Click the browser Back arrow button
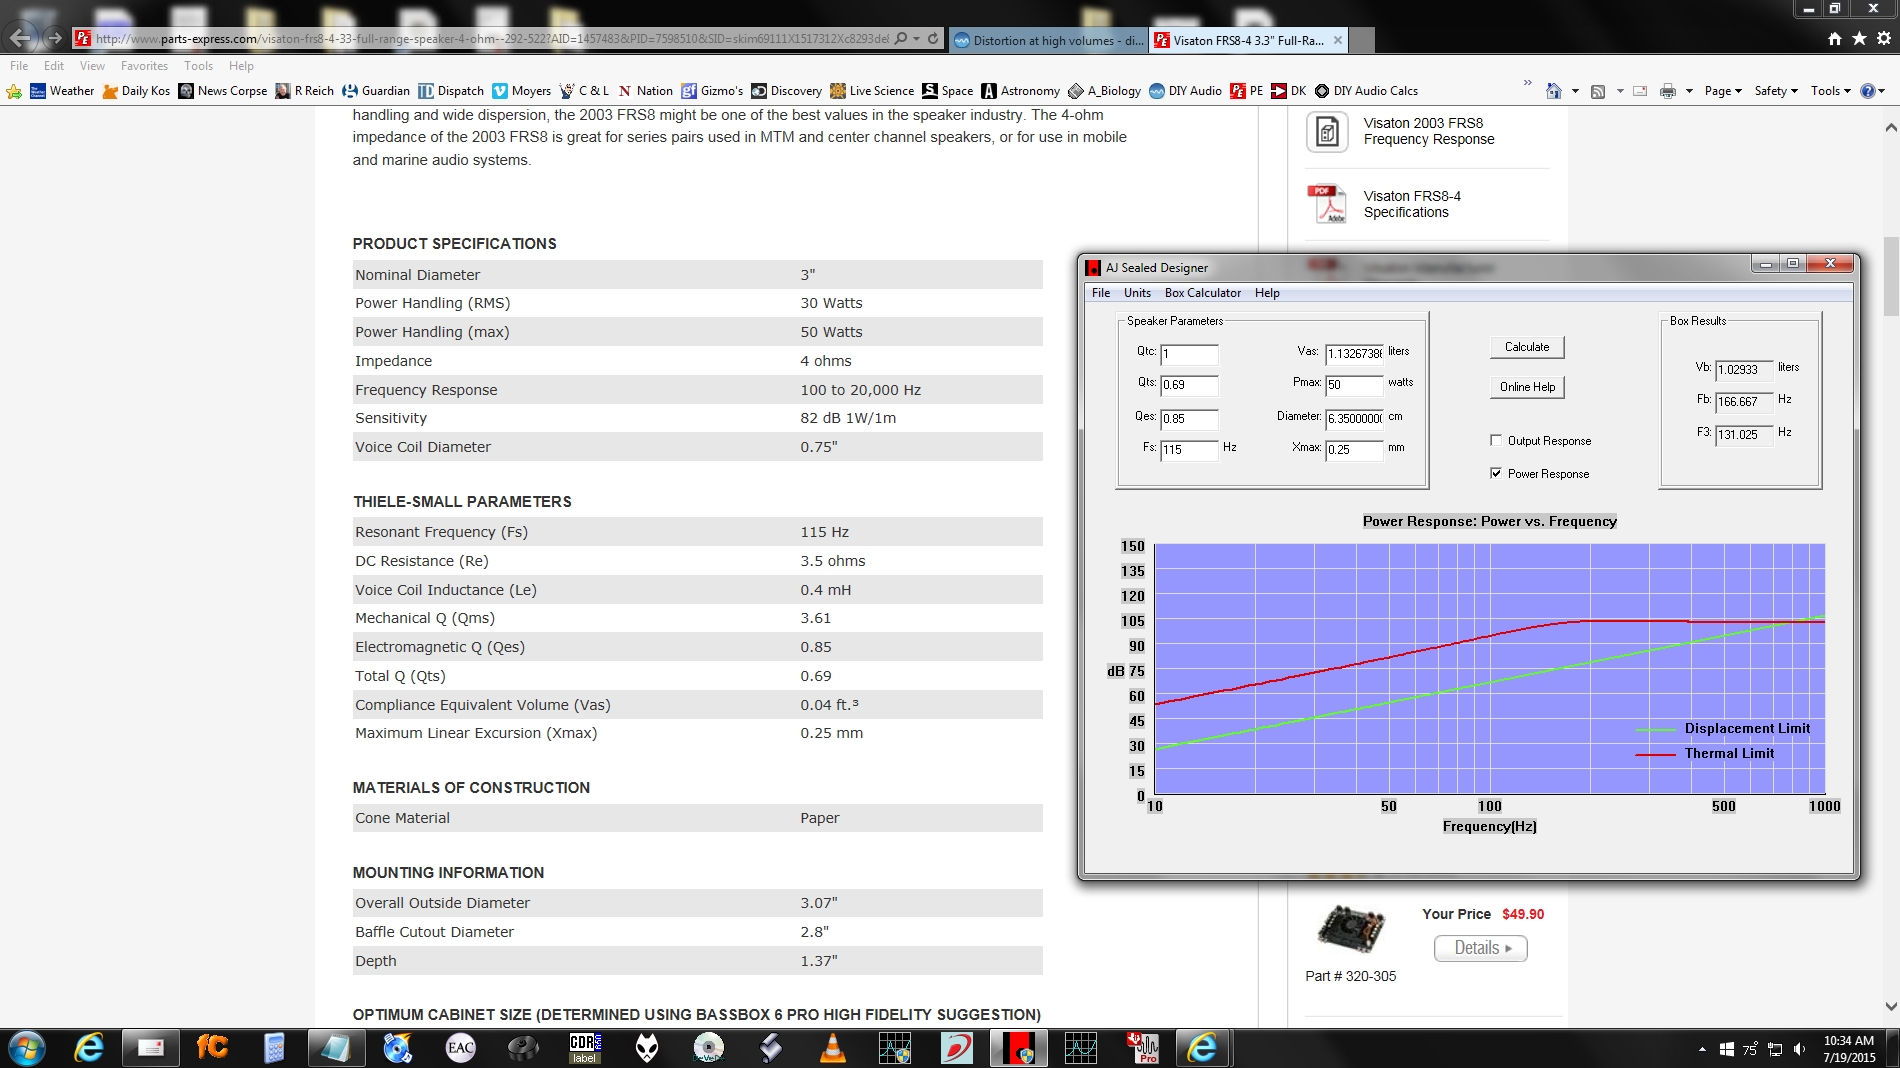The height and width of the screenshot is (1068, 1900). (x=20, y=38)
